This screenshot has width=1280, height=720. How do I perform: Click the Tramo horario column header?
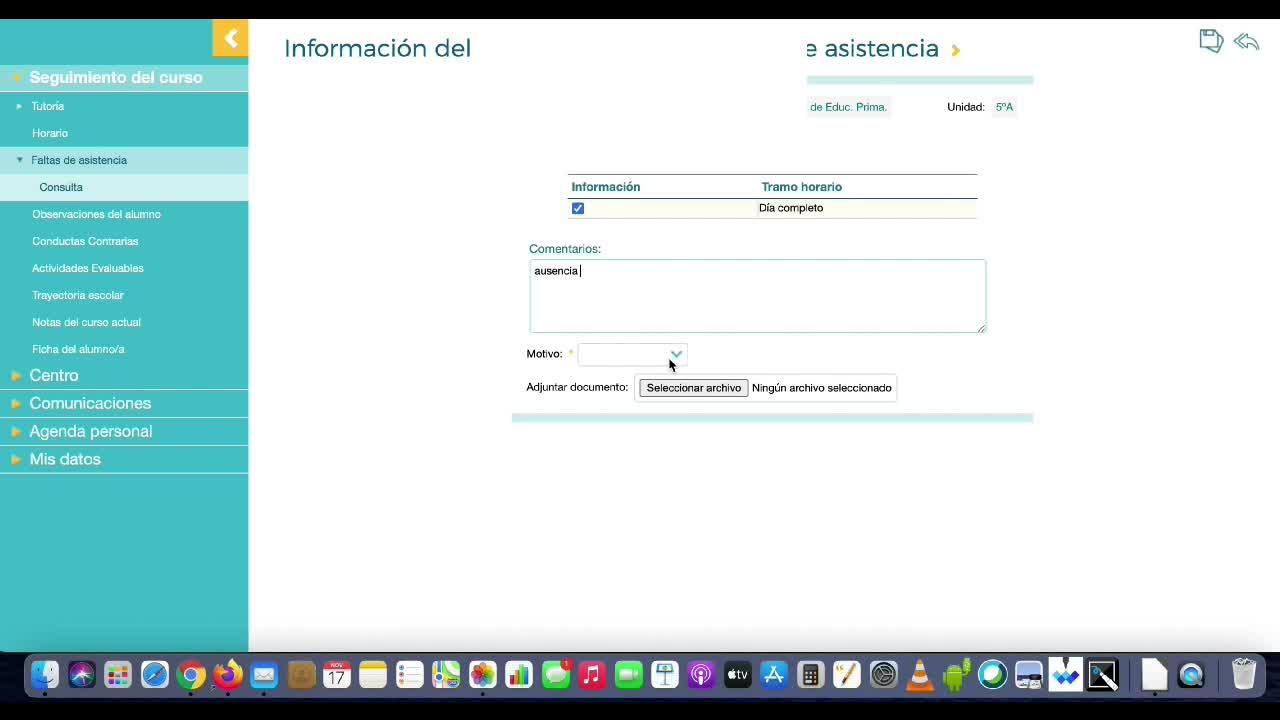tap(801, 187)
